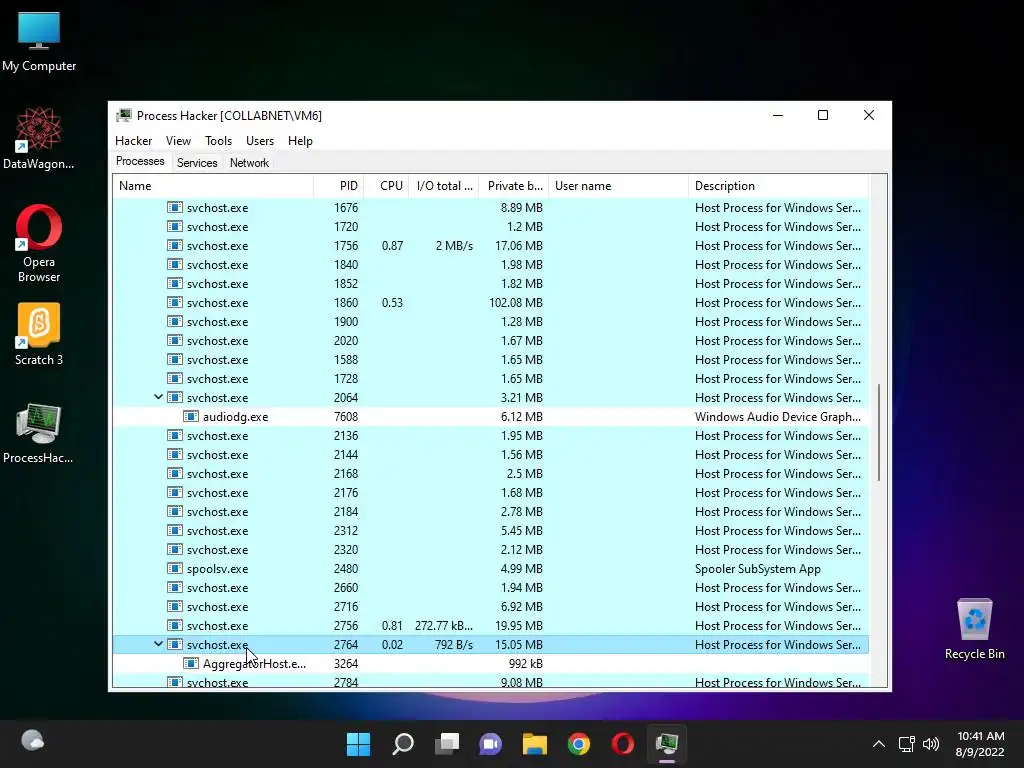The image size is (1024, 768).
Task: Click the 992 kB private bytes value
Action: [526, 664]
